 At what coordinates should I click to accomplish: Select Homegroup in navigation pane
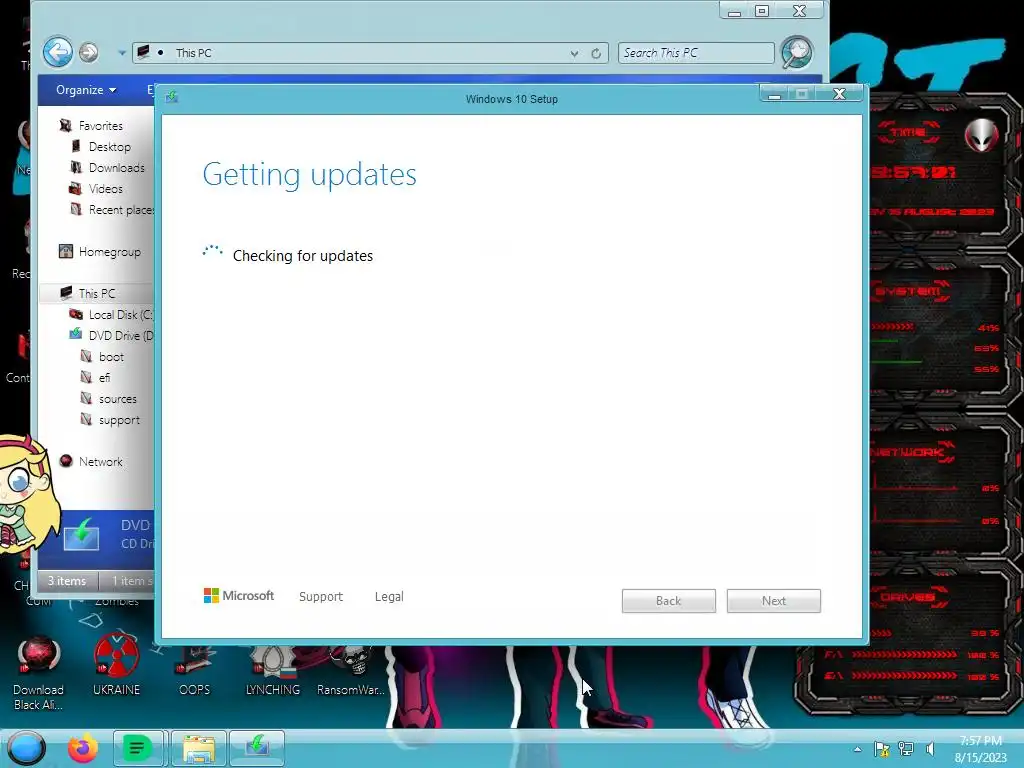[x=110, y=251]
